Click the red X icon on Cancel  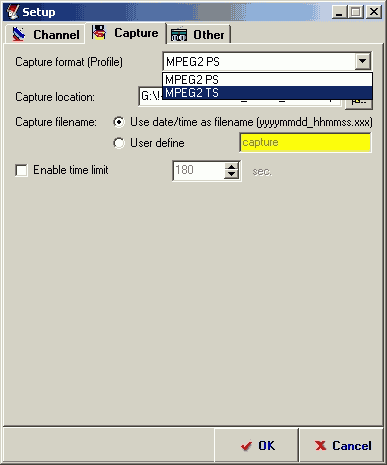click(320, 445)
